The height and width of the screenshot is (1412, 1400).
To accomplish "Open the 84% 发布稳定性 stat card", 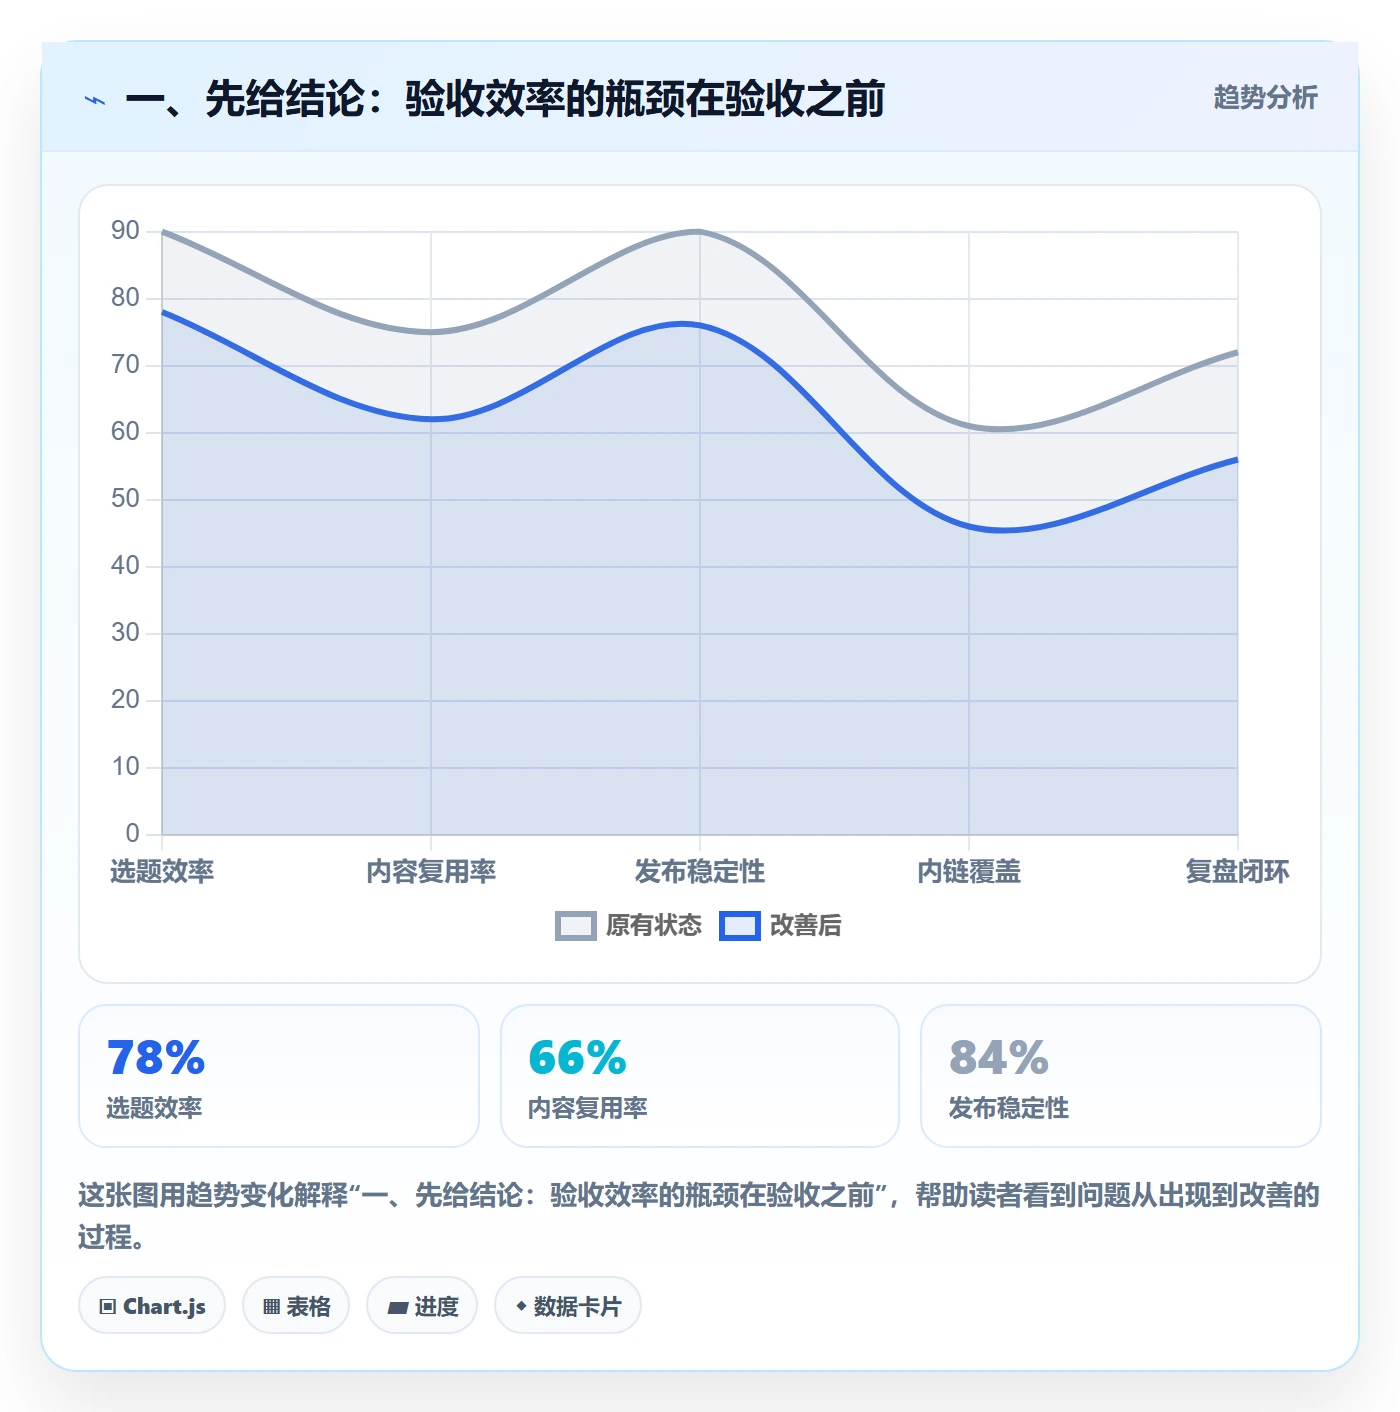I will pos(1121,1076).
